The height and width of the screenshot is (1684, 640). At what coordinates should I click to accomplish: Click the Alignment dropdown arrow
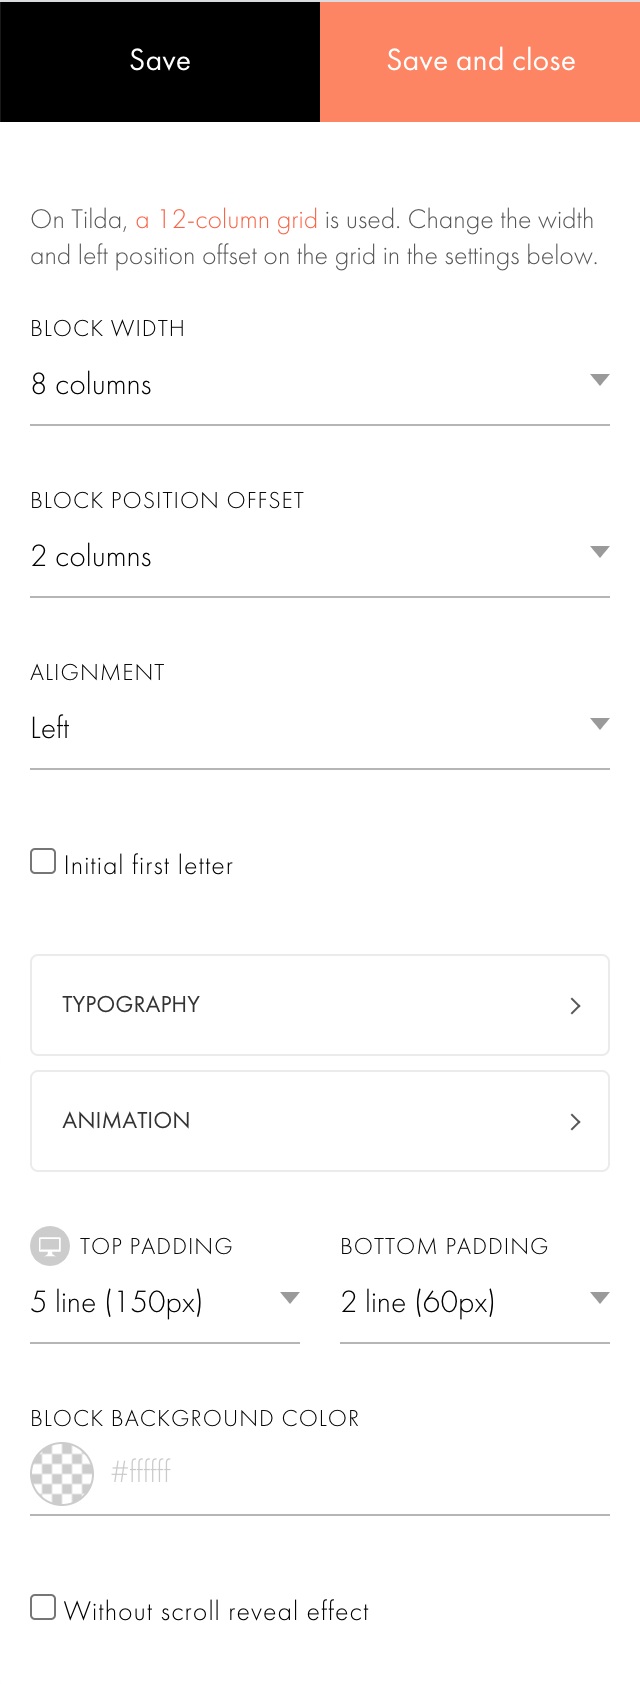pos(600,724)
